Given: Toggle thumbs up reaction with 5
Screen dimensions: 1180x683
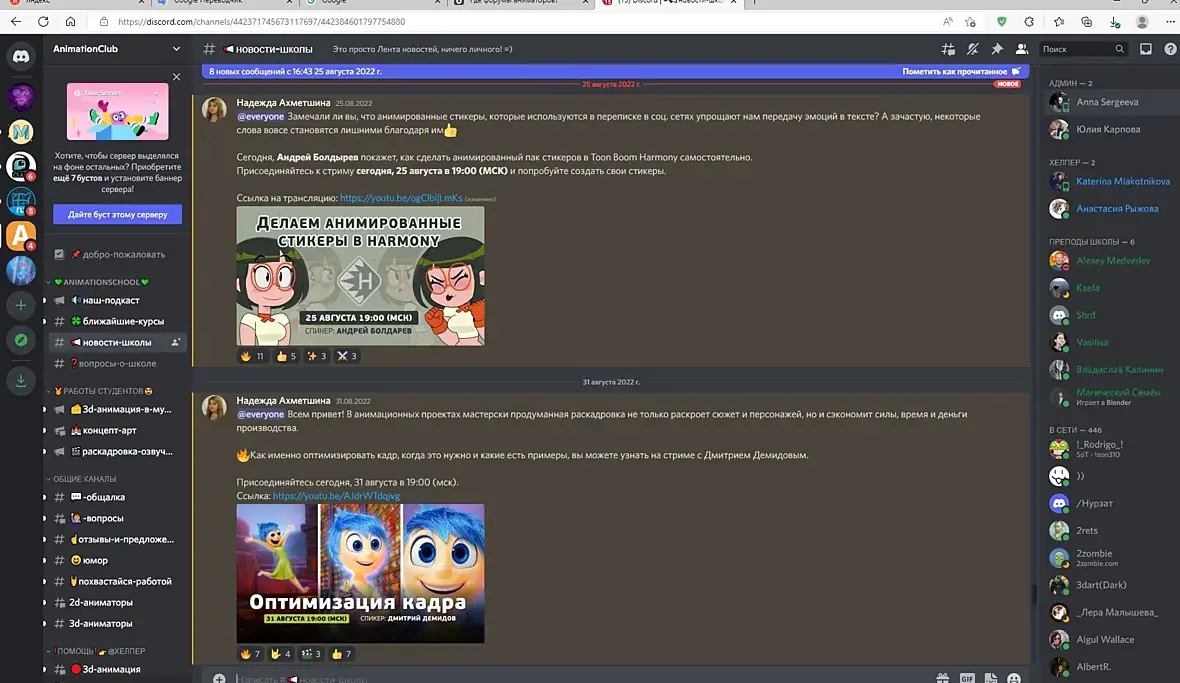Looking at the screenshot, I should click(x=286, y=356).
